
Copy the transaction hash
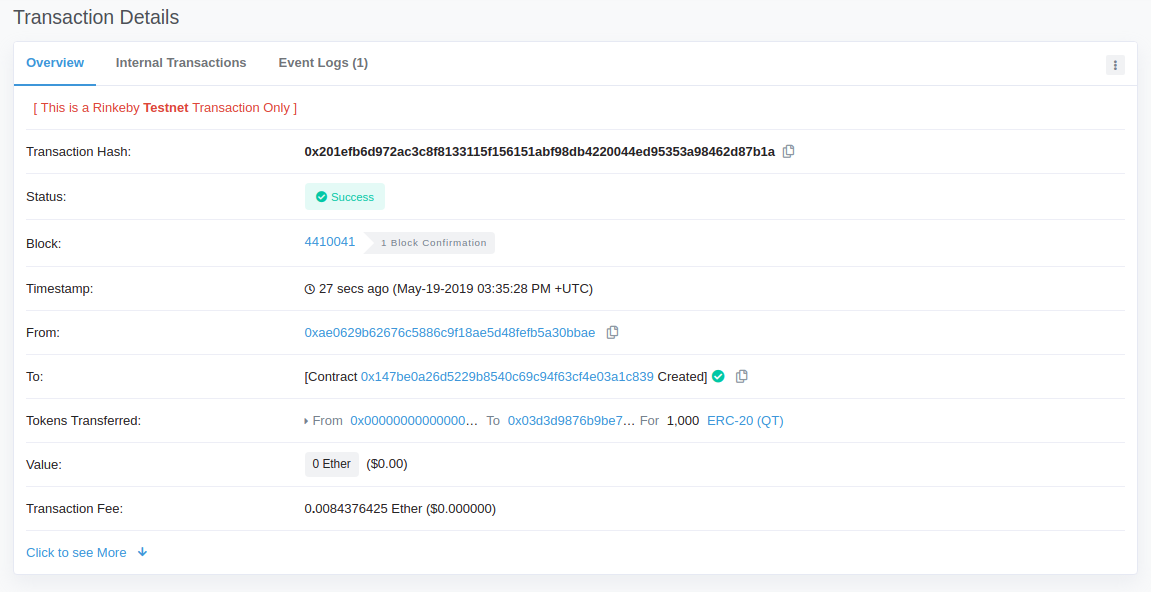click(x=788, y=151)
